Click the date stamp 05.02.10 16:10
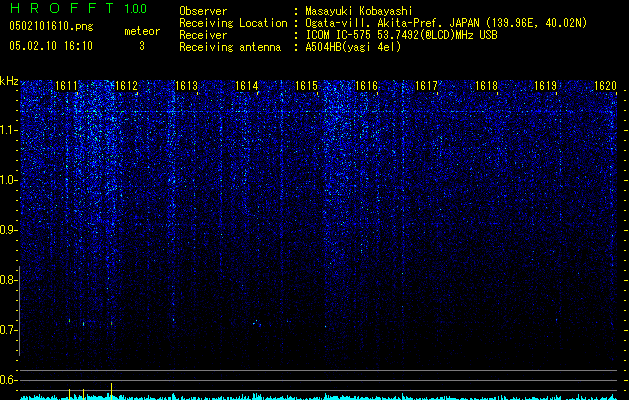Image resolution: width=629 pixels, height=400 pixels. [51, 46]
